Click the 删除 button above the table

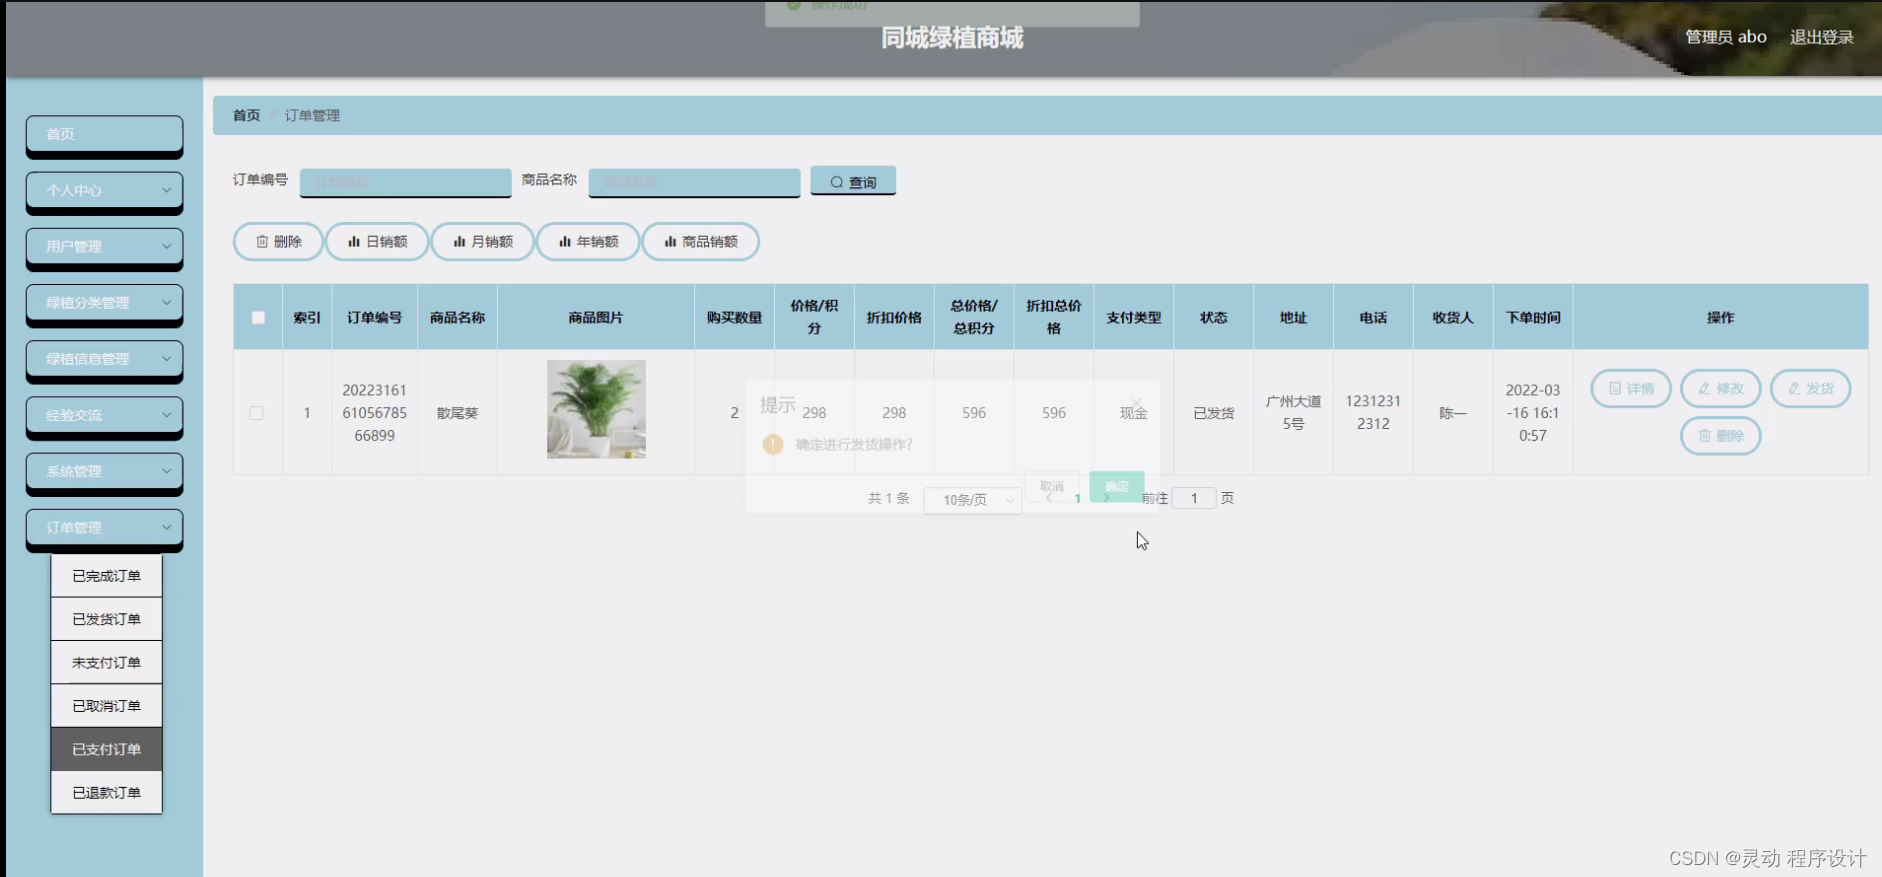(x=278, y=242)
